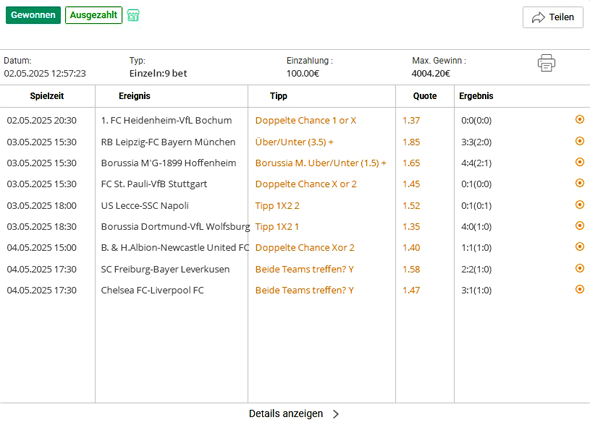Image resolution: width=590 pixels, height=425 pixels.
Task: Click the Spielzeit column header
Action: 47,96
